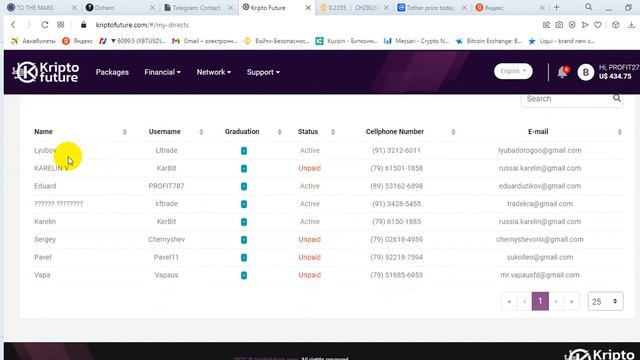
Task: Open the Kucoin bookmark link
Action: (347, 41)
